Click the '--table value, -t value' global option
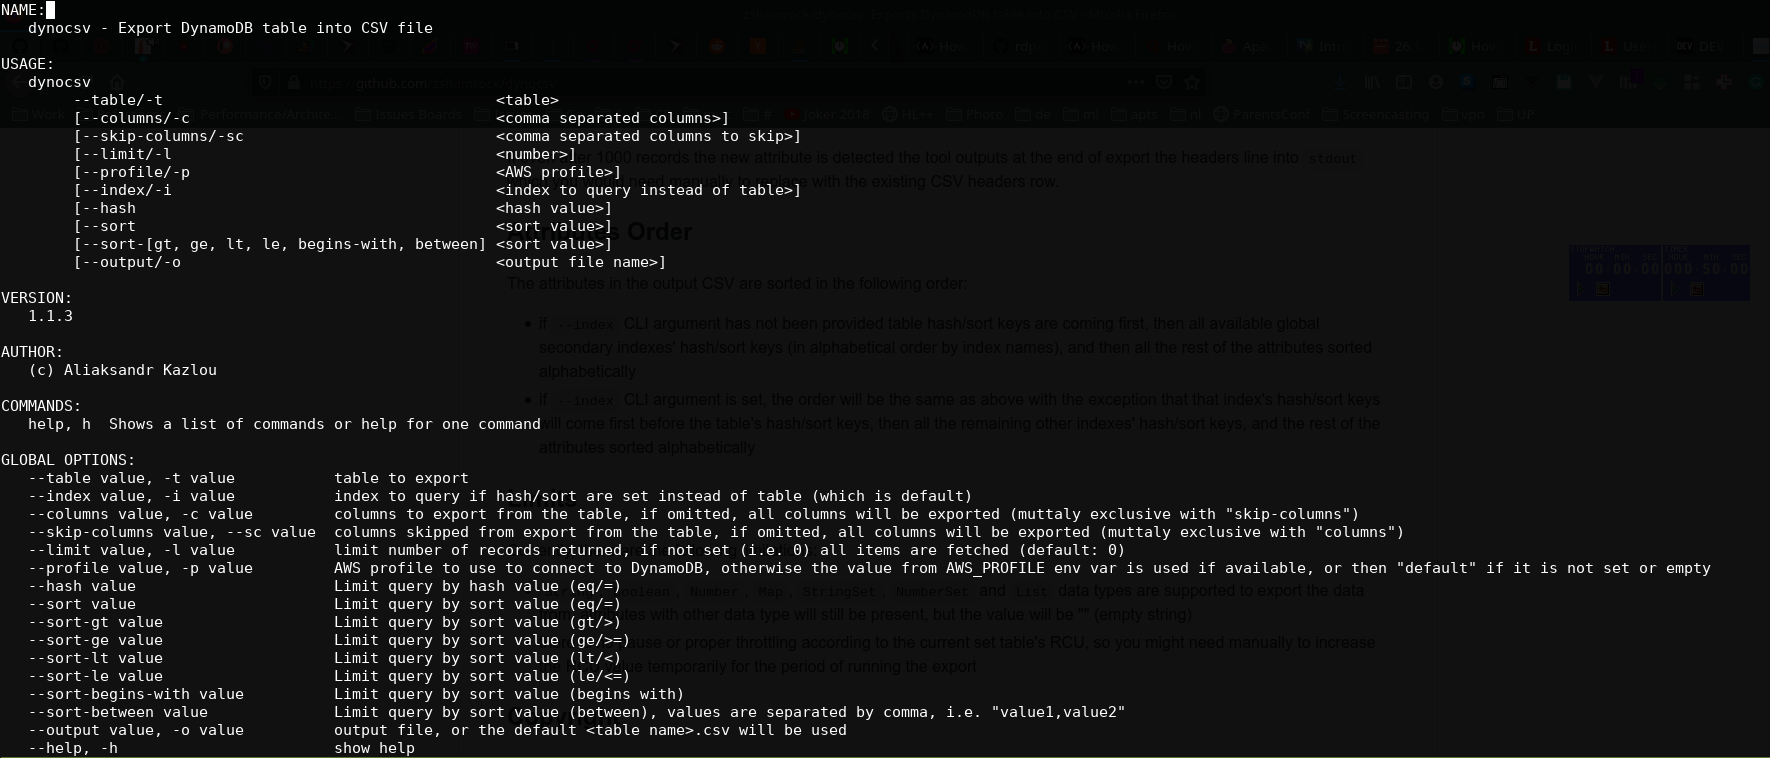The image size is (1770, 758). [x=131, y=478]
